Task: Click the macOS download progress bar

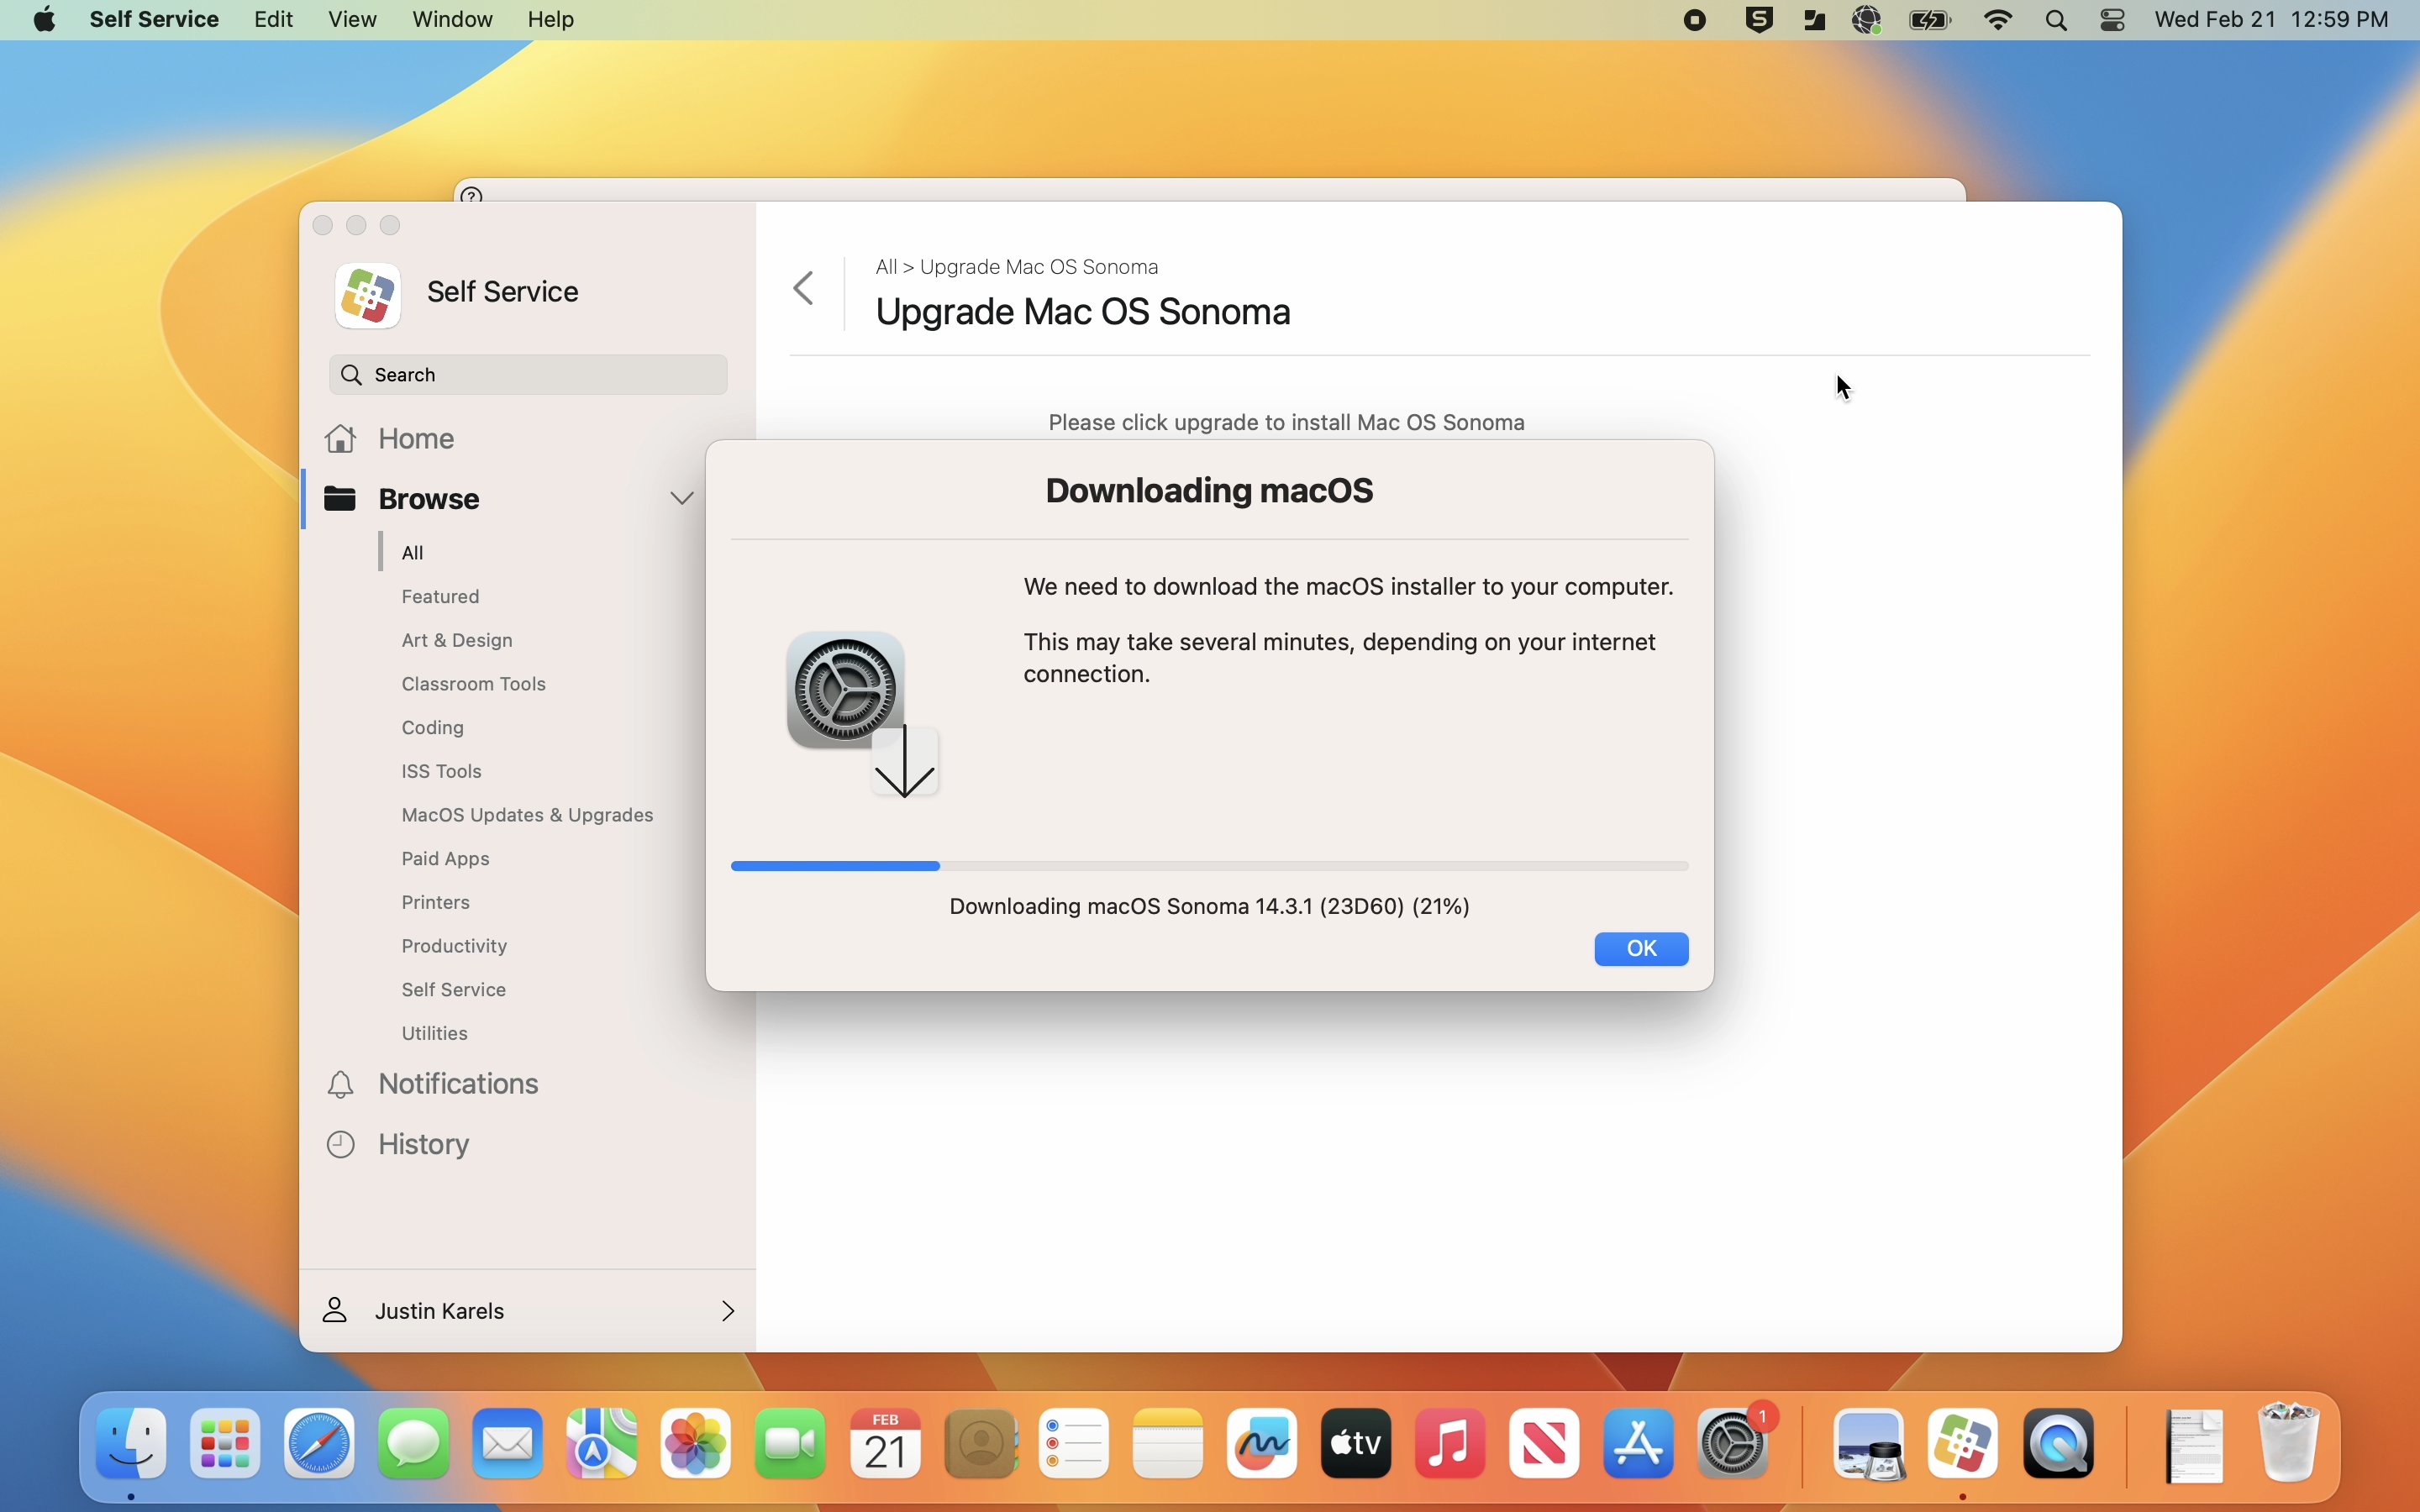Action: (x=1209, y=866)
